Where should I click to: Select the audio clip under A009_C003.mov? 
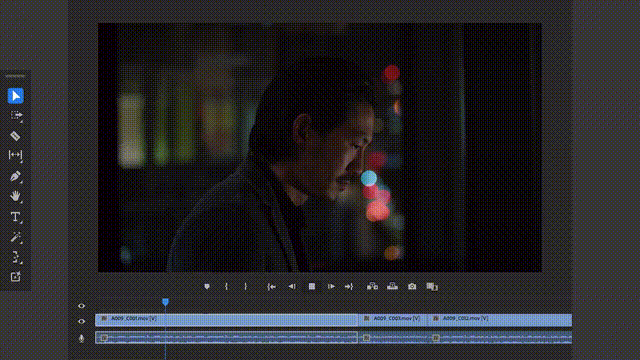click(393, 338)
